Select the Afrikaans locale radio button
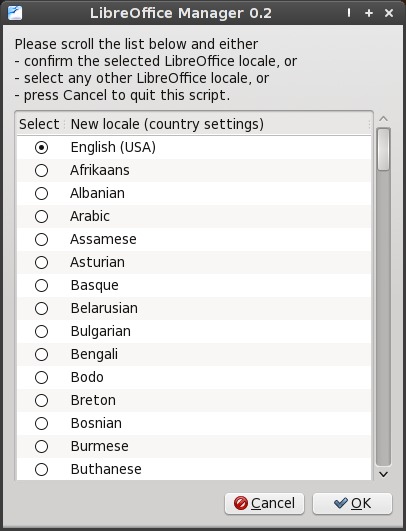 pos(41,170)
